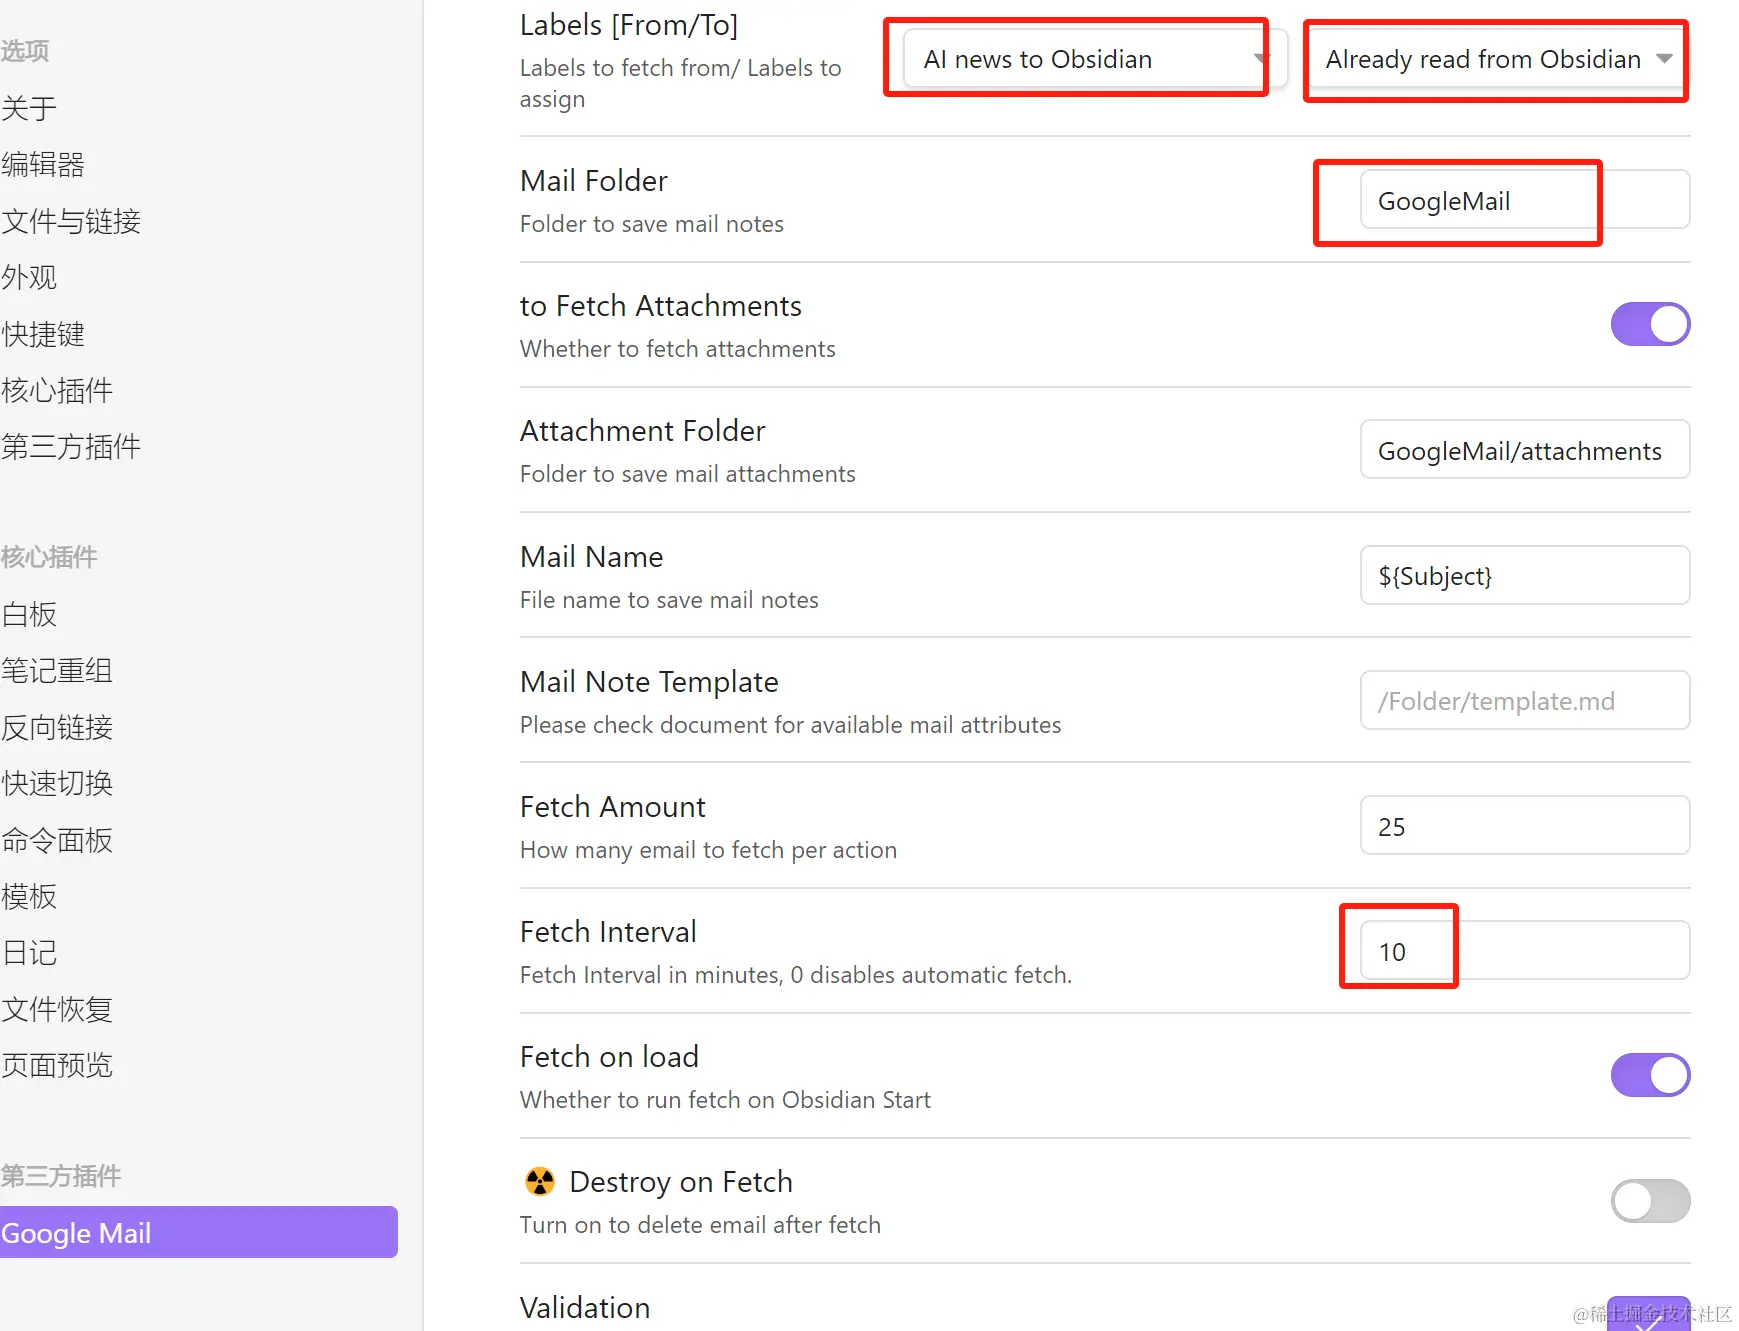Select 白板 core plugin settings
The image size is (1739, 1331).
pos(30,614)
